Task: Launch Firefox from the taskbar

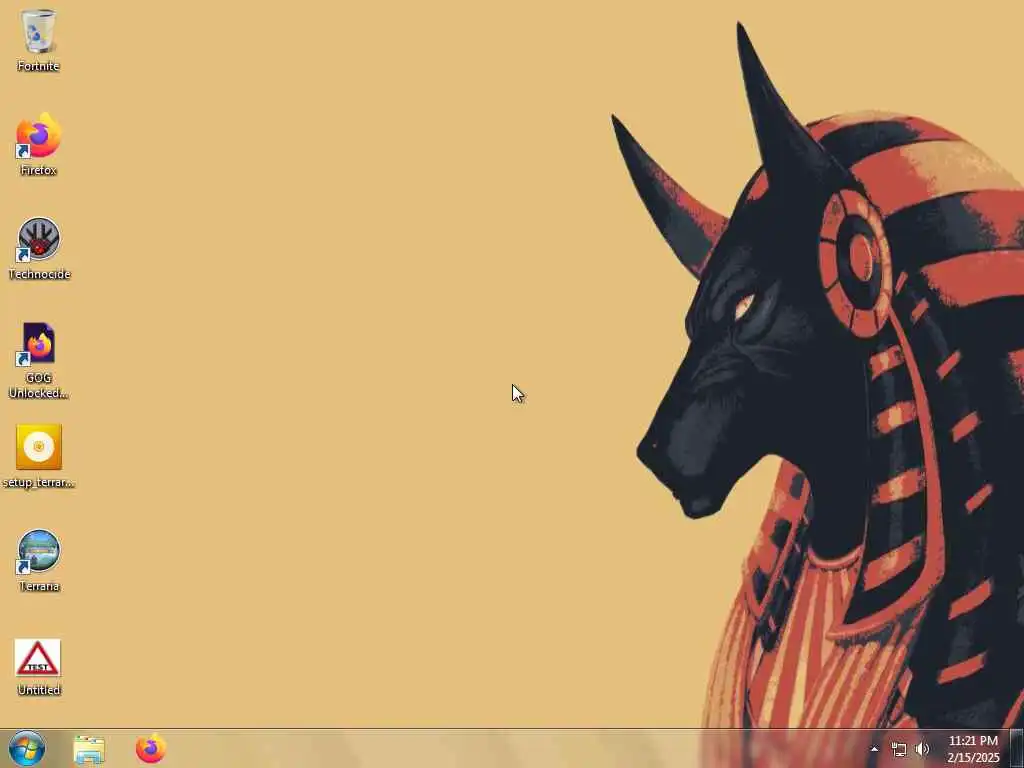Action: coord(151,748)
